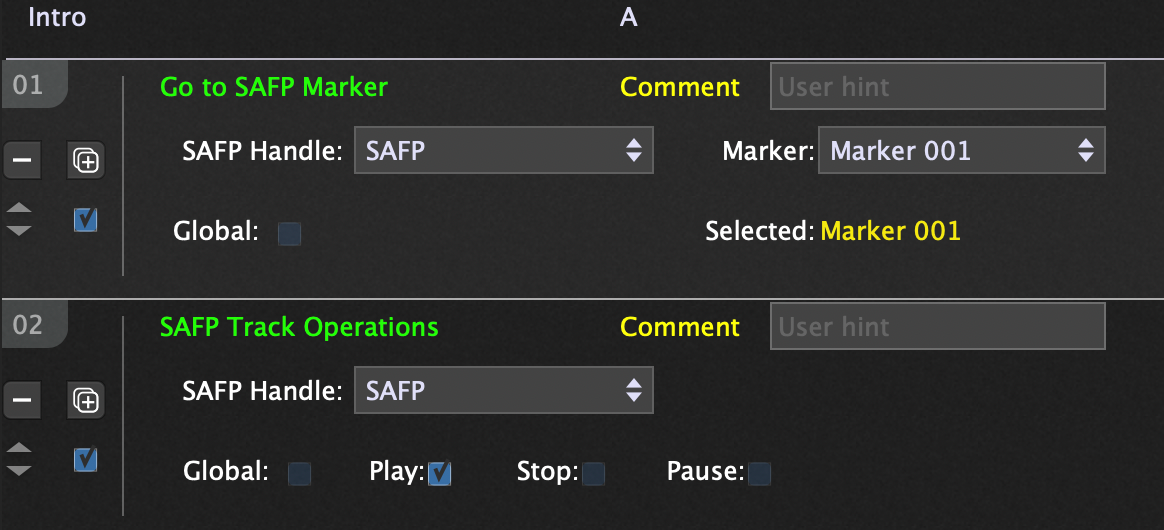This screenshot has width=1164, height=530.
Task: Move step 02 down with arrow
Action: 19,469
